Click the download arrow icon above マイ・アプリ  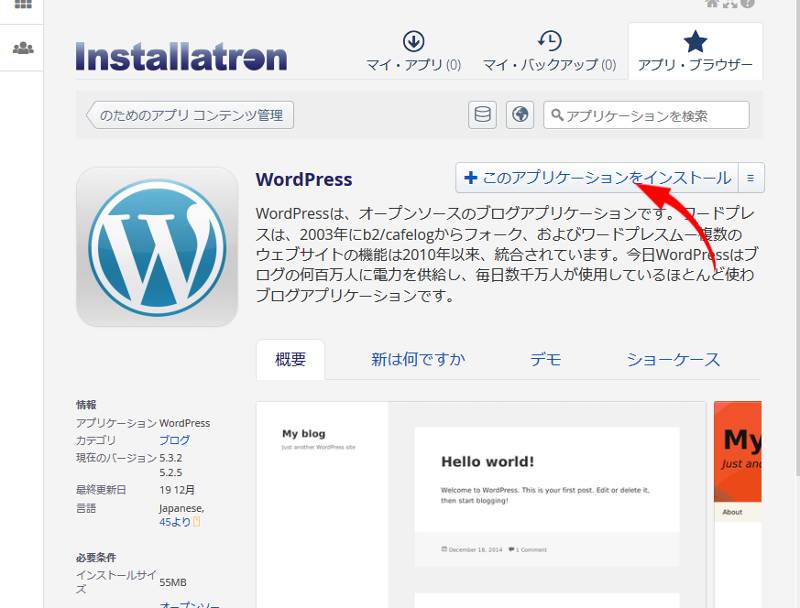(414, 41)
